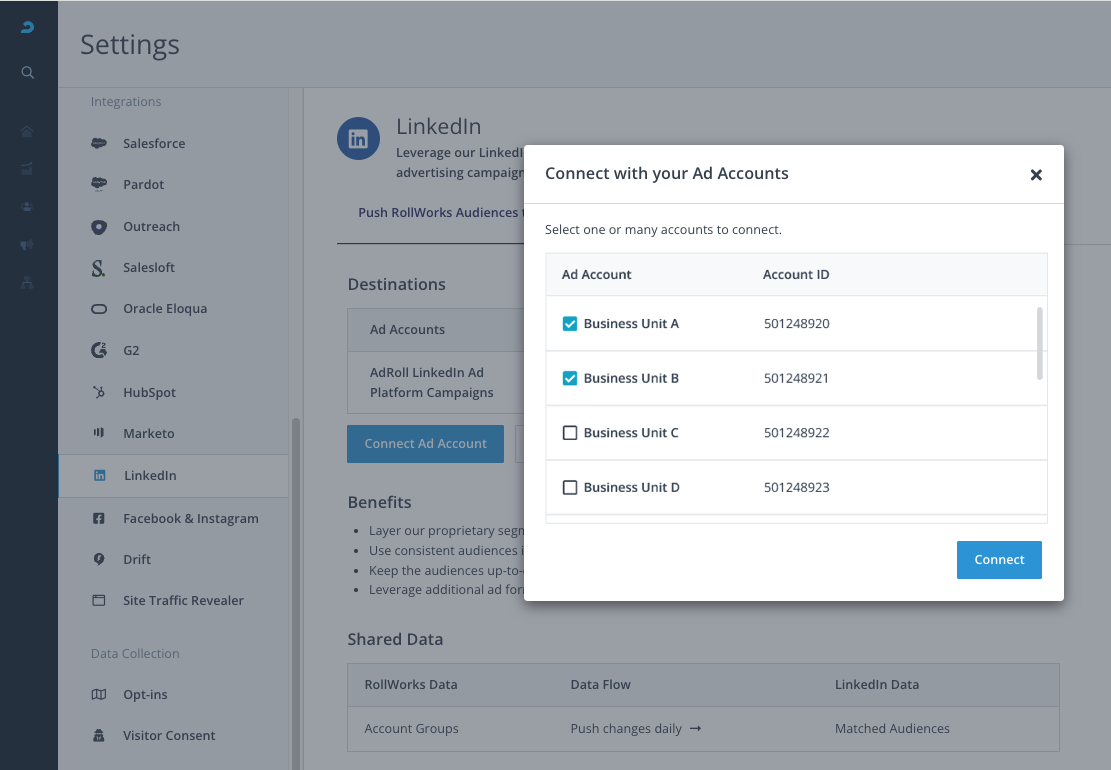This screenshot has height=770, width=1111.
Task: Open Facebook & Instagram integration
Action: pos(190,518)
